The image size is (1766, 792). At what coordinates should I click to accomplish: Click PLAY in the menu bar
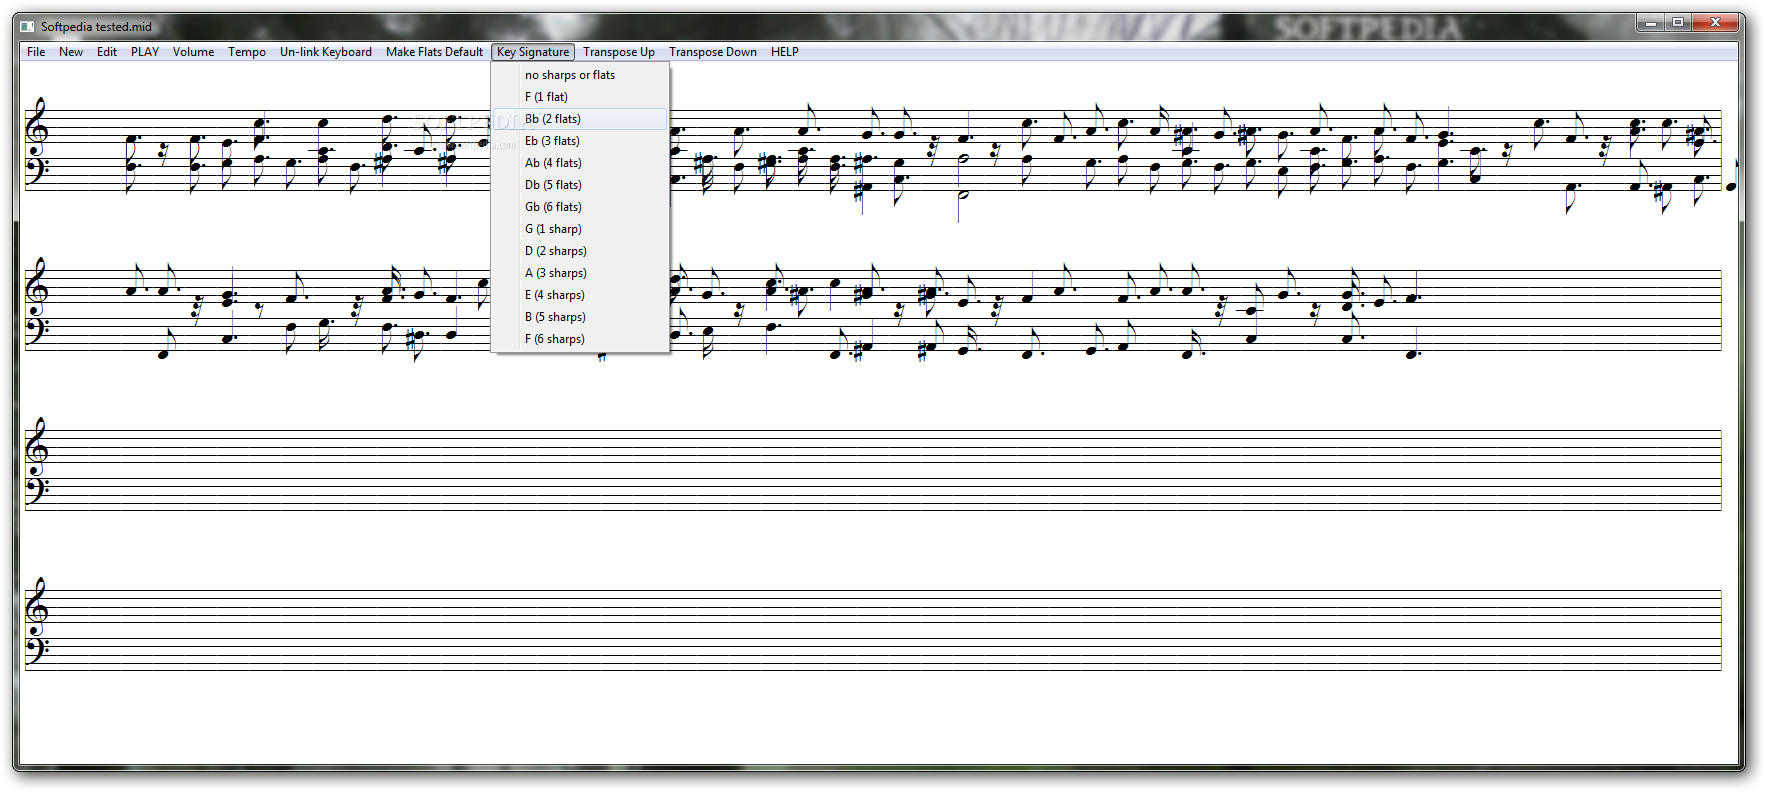pos(145,52)
